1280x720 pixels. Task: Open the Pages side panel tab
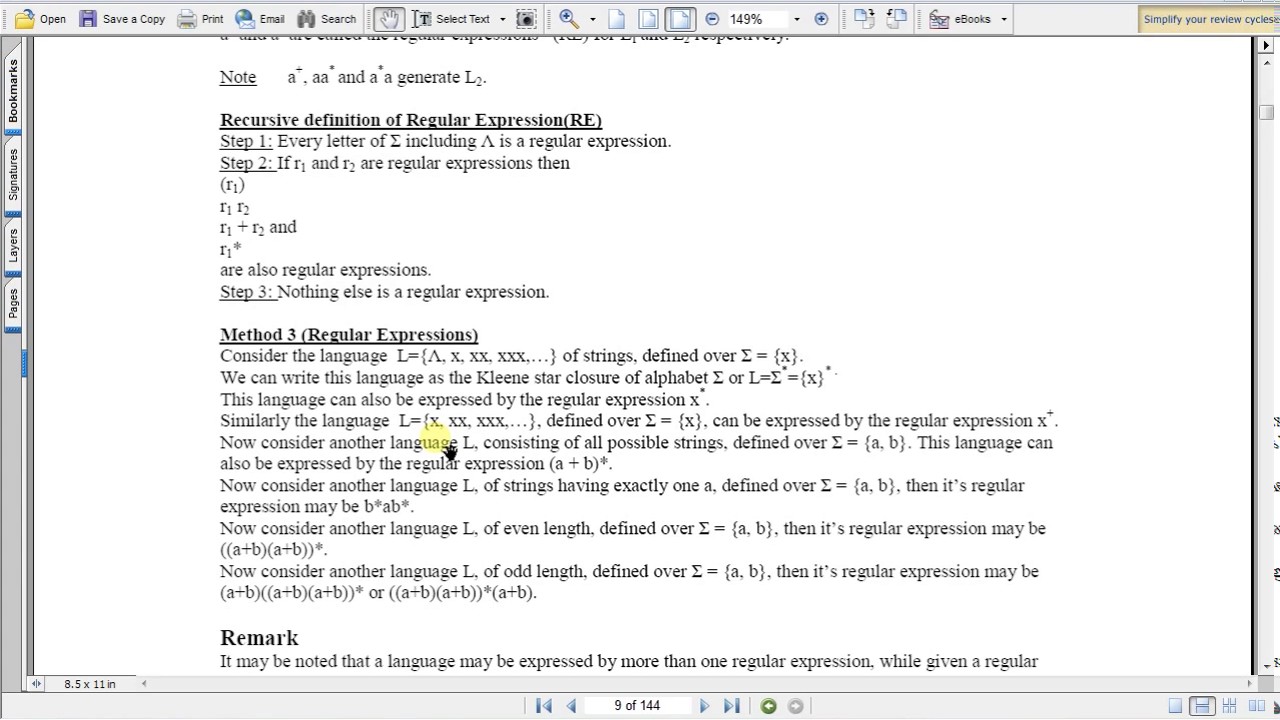tap(13, 304)
